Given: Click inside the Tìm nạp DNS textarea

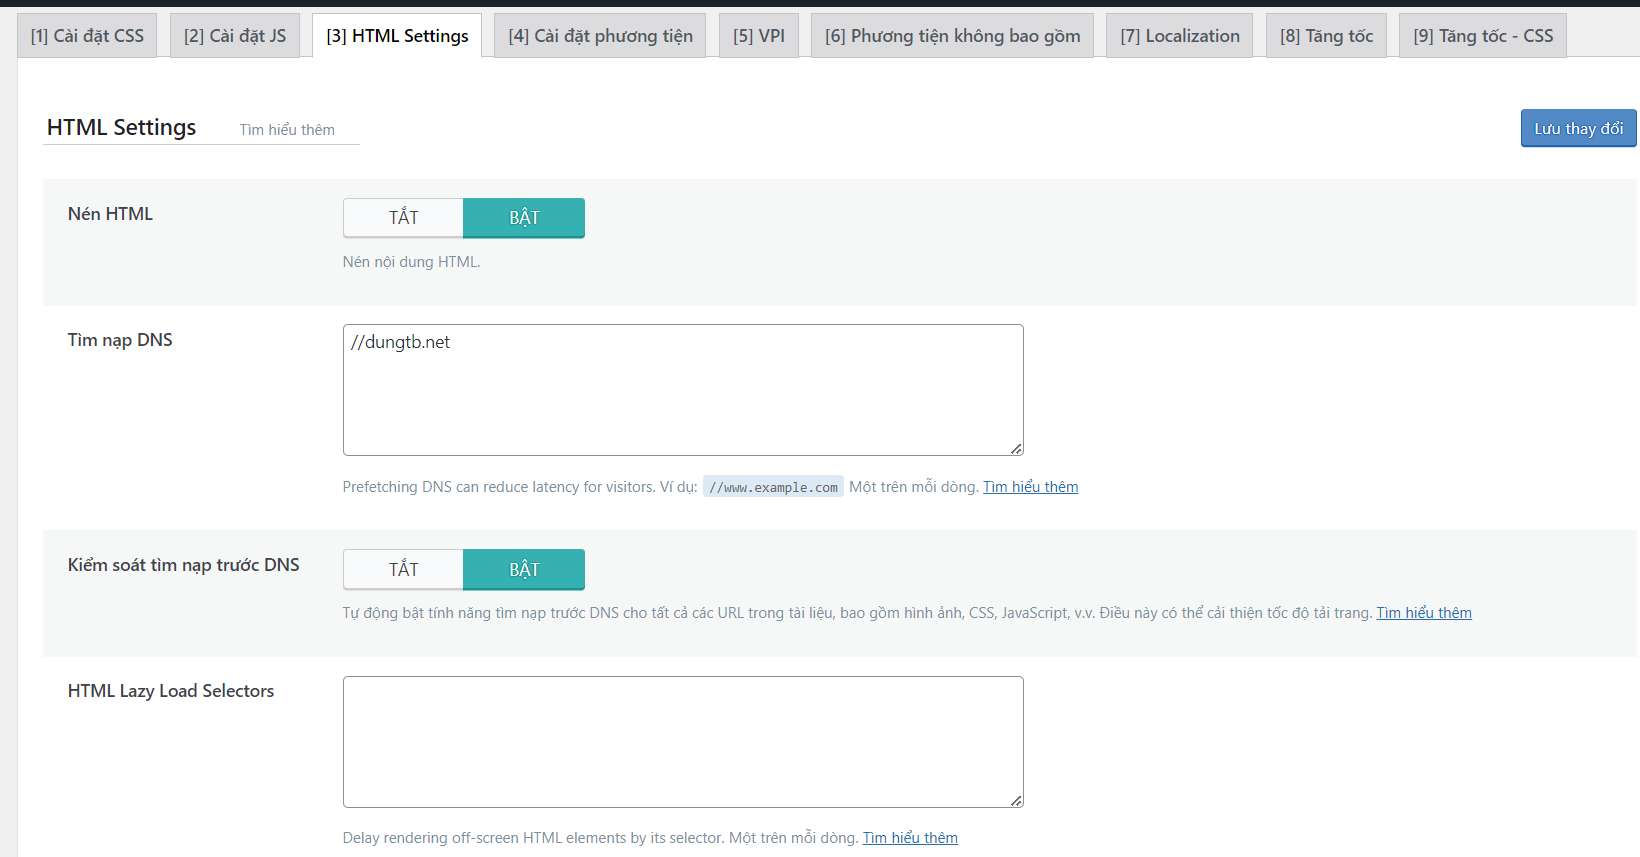Looking at the screenshot, I should [683, 390].
